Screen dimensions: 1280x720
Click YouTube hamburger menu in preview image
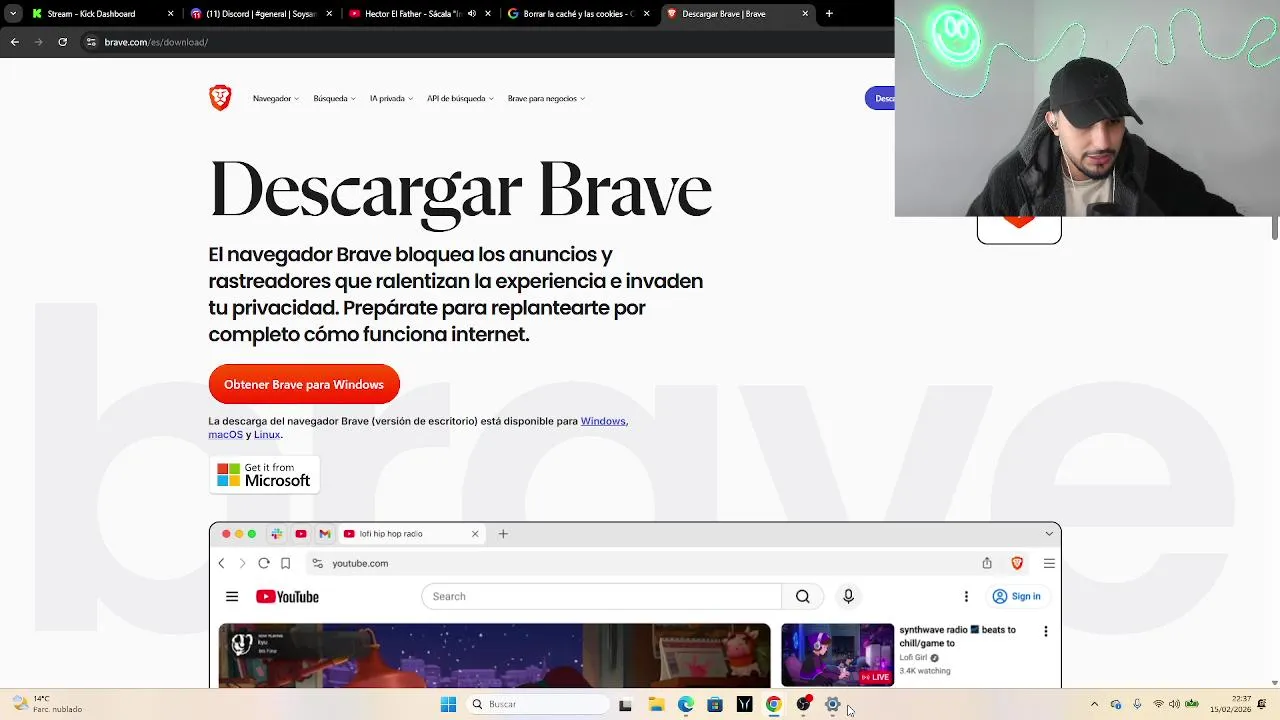tap(232, 597)
